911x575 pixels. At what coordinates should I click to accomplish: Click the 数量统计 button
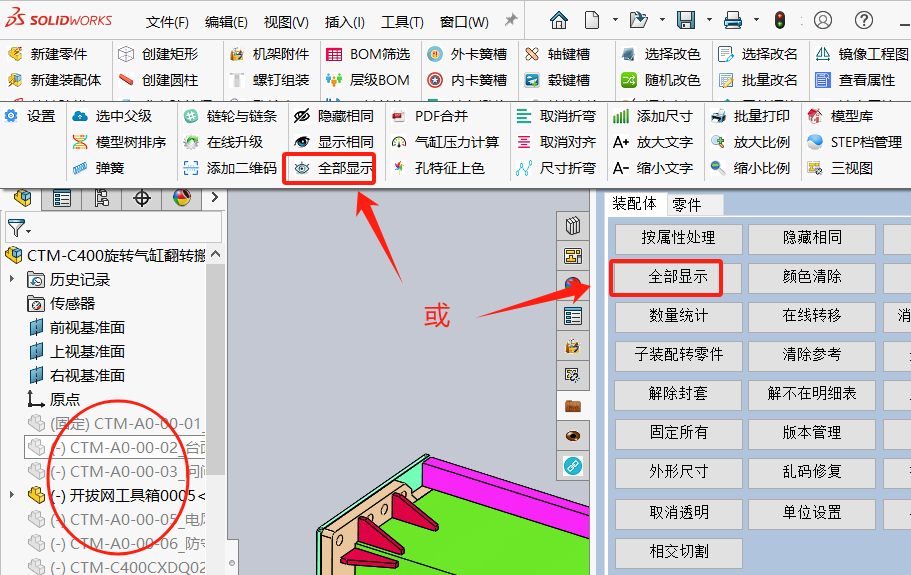tap(679, 315)
